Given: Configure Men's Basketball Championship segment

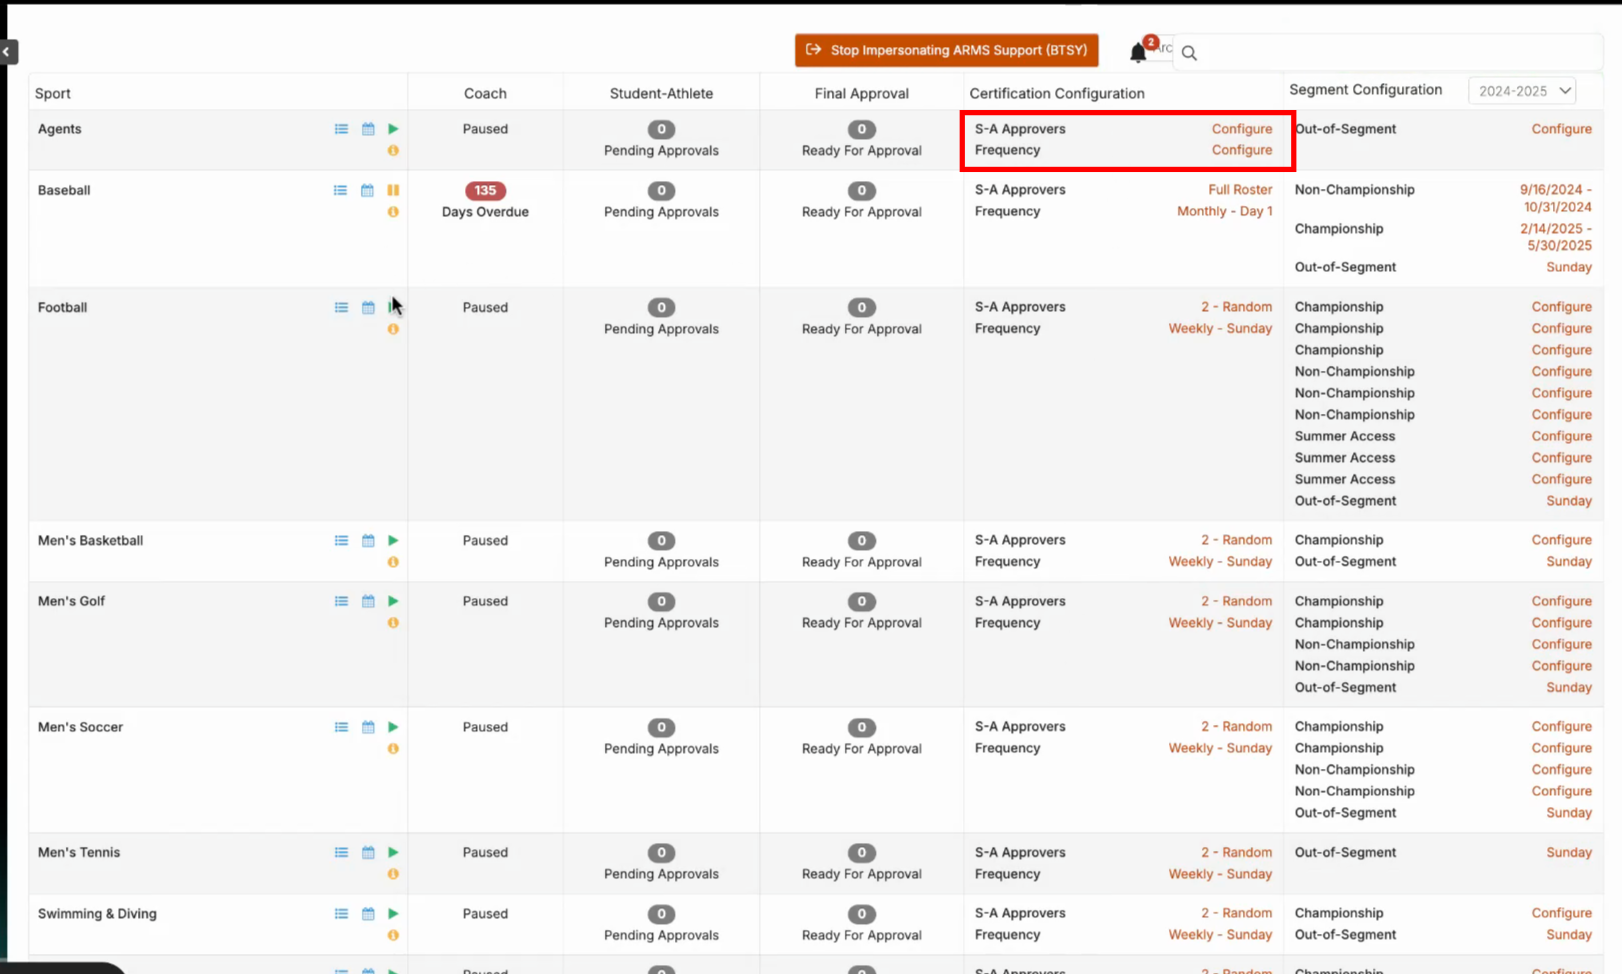Looking at the screenshot, I should click(1561, 540).
